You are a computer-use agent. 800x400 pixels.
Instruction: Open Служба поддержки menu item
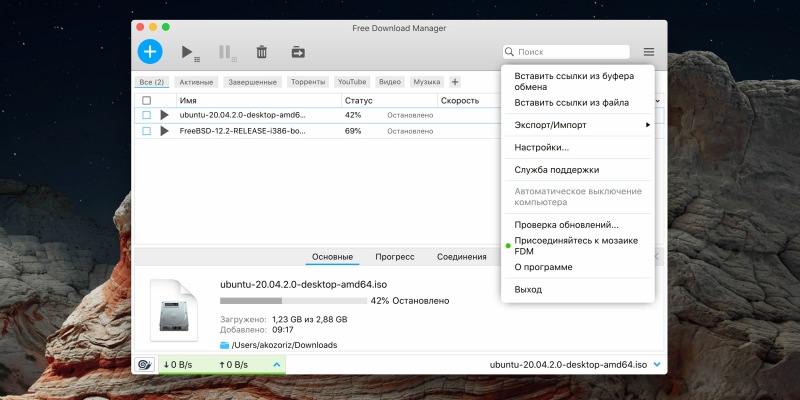(x=578, y=170)
